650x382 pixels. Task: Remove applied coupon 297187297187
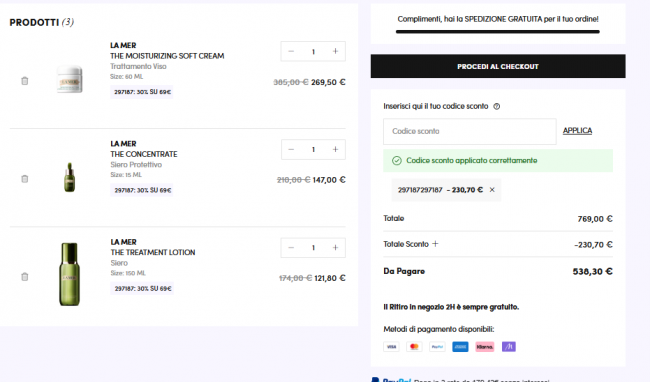tap(492, 190)
